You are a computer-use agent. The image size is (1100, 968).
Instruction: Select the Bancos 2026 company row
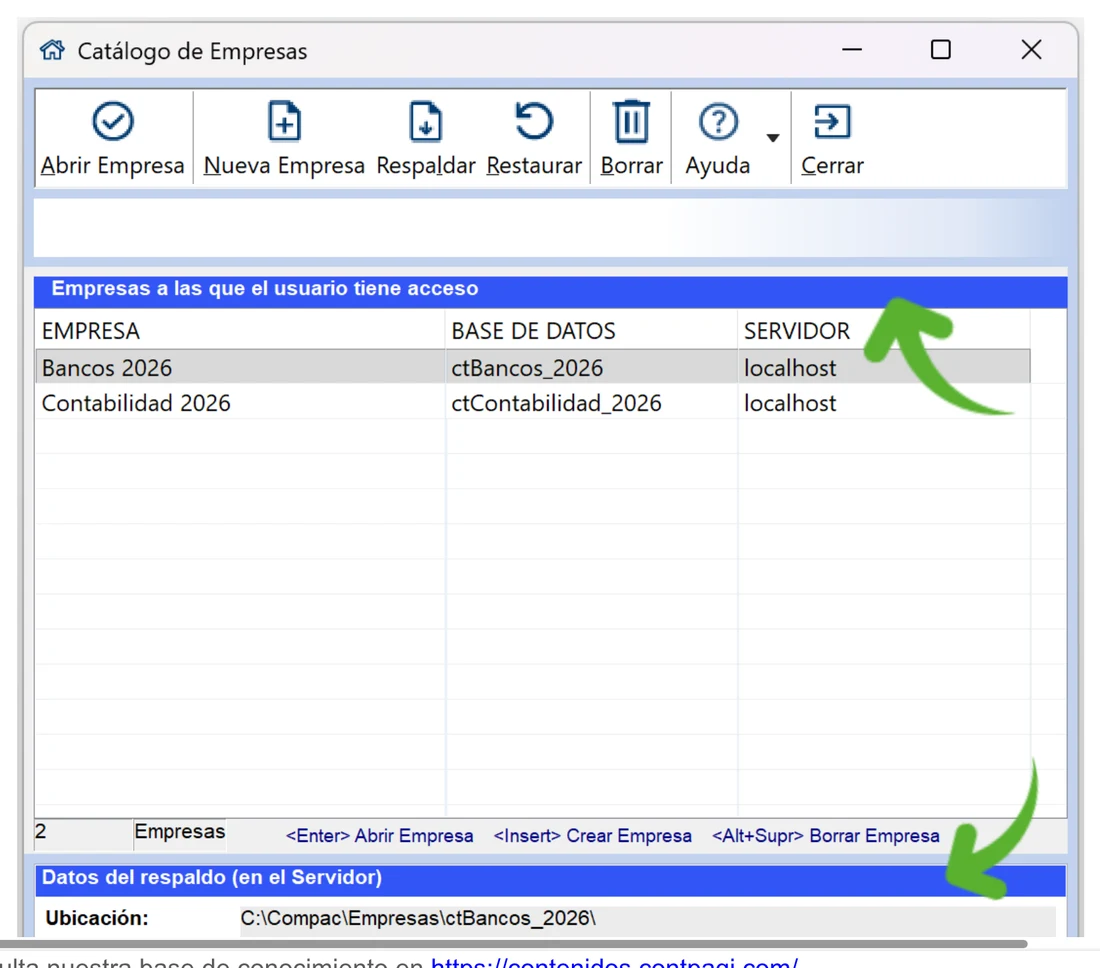click(532, 367)
